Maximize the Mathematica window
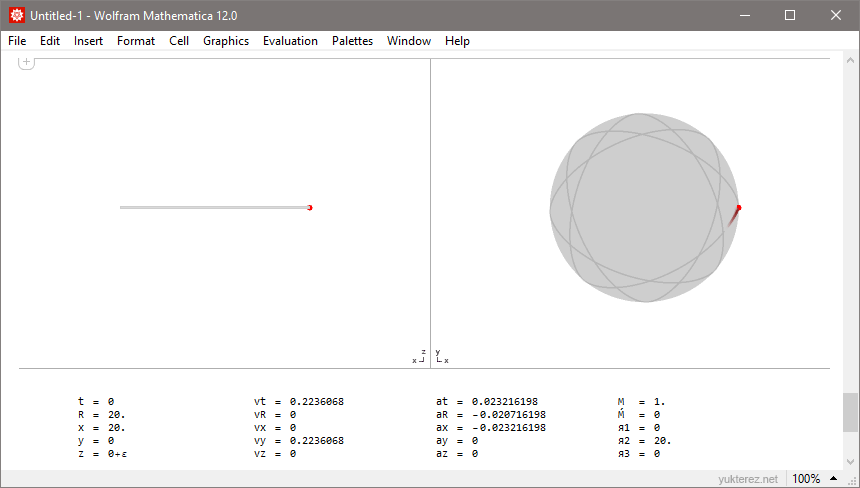860x488 pixels. pos(790,15)
